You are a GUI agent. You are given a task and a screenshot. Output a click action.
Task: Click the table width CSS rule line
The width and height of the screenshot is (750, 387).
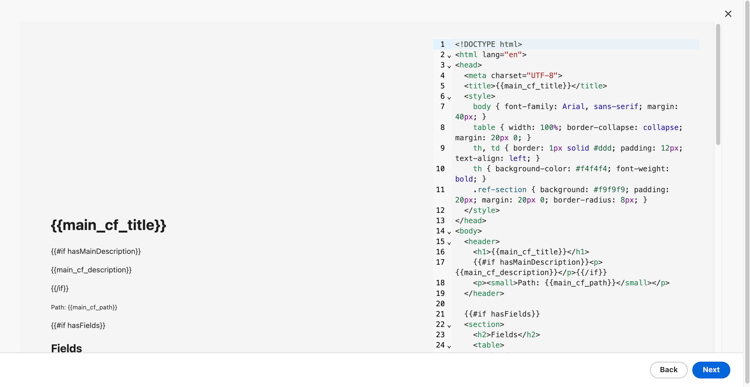(569, 133)
